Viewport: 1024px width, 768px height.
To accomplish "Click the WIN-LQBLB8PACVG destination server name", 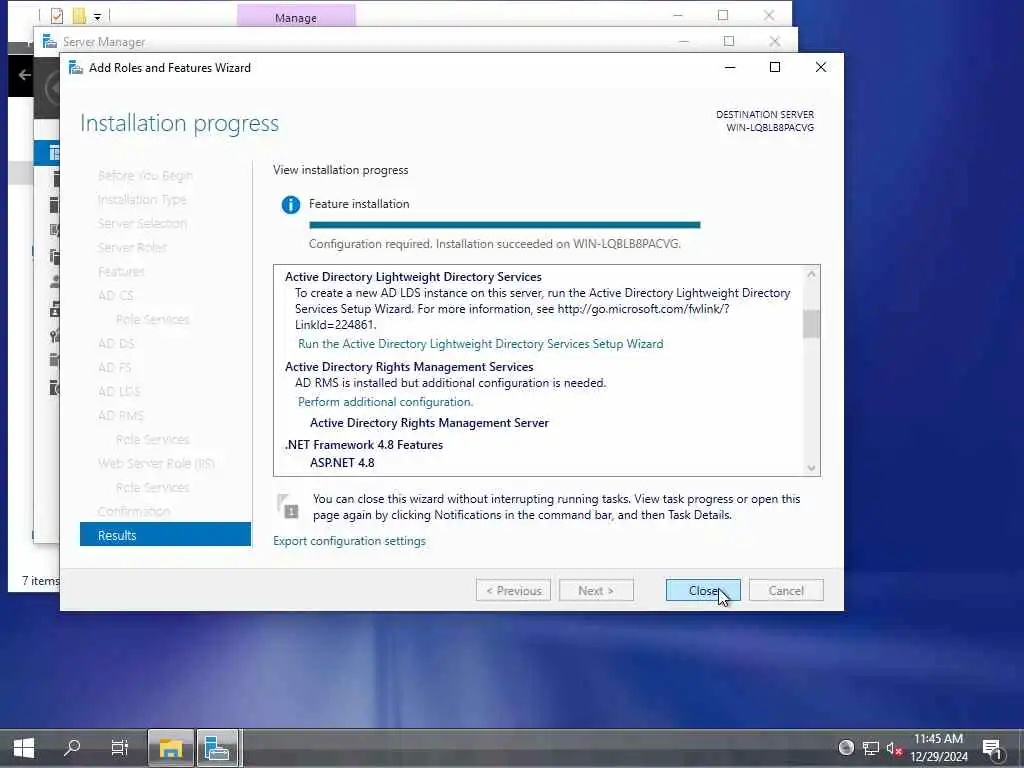I will coord(770,128).
